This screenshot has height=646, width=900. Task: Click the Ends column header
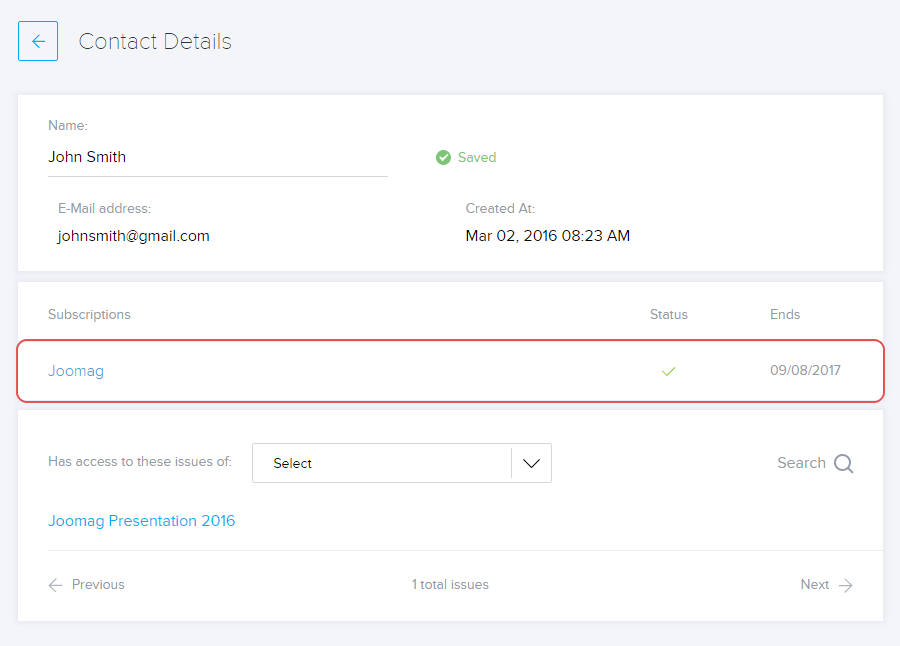click(785, 314)
